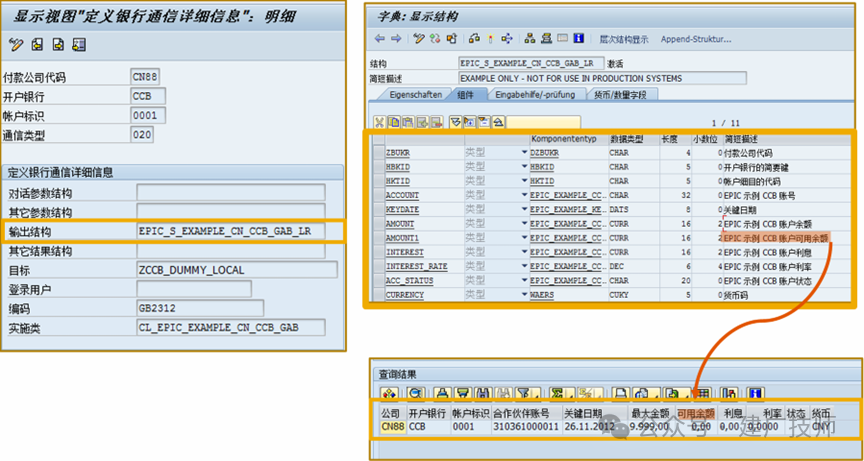Click the cut (scissors) icon above components table
The image size is (864, 461).
point(379,122)
